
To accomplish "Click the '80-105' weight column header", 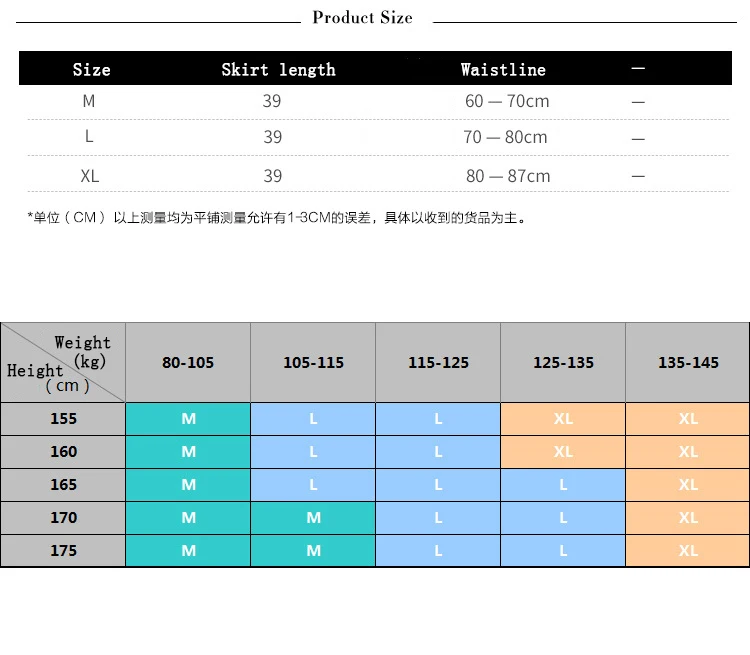I will [188, 363].
